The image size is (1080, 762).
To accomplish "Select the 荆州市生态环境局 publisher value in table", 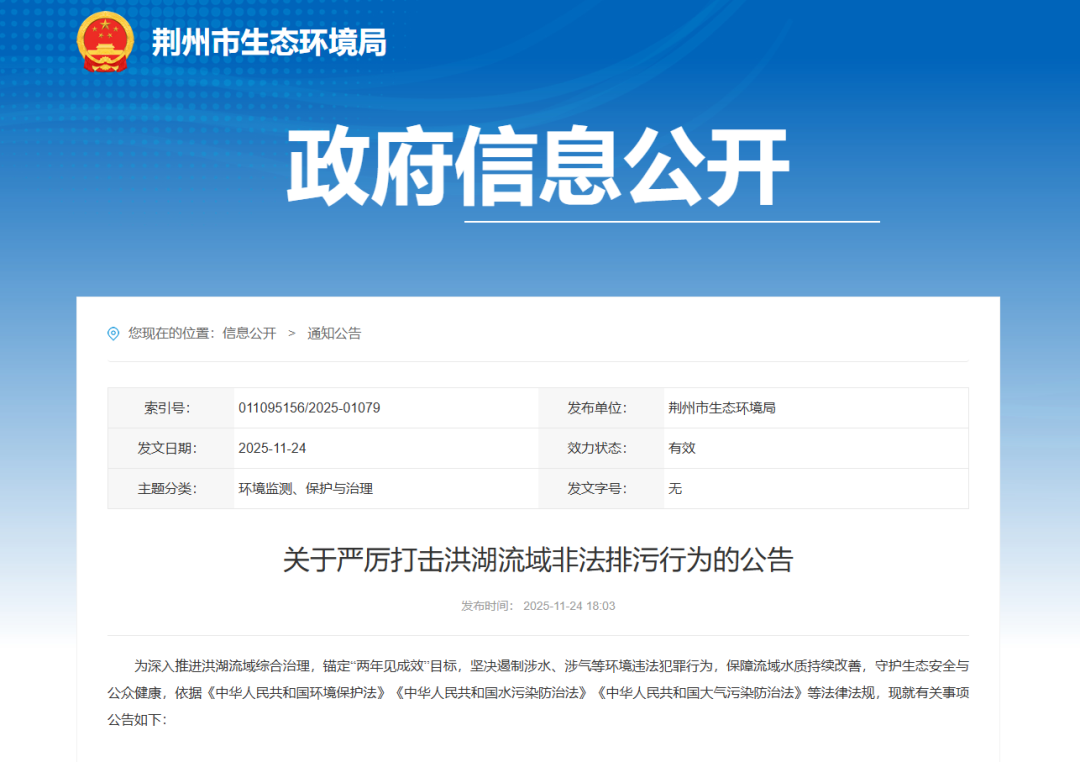I will click(722, 408).
